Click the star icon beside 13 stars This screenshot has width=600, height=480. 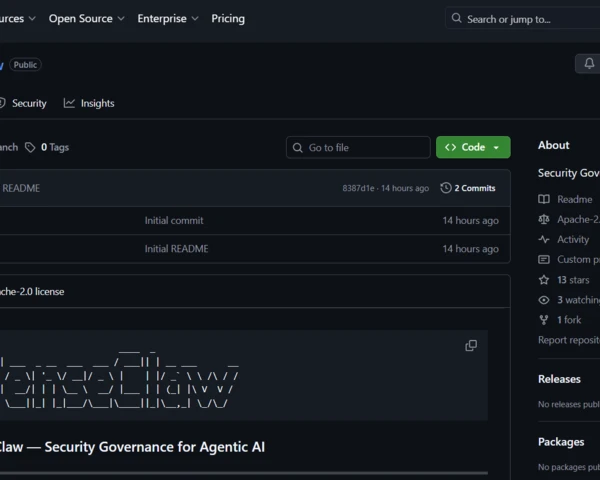click(x=544, y=280)
